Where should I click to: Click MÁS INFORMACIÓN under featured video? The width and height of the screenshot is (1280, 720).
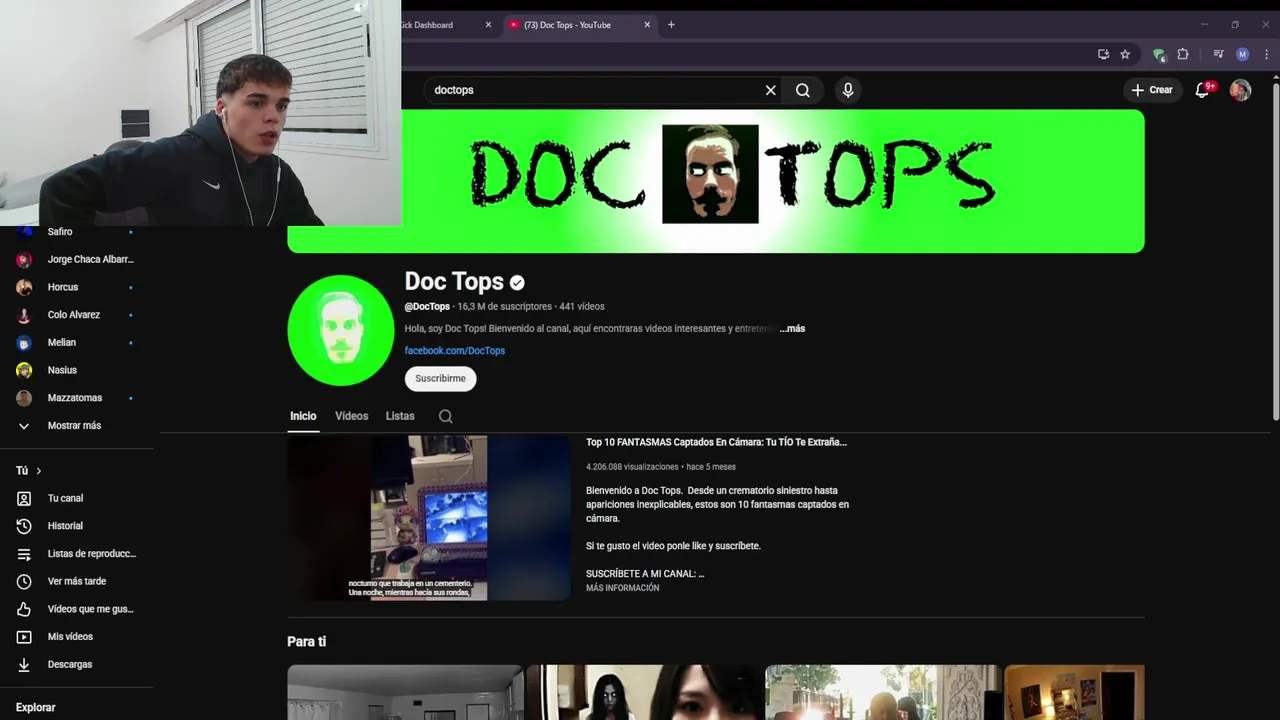tap(622, 588)
